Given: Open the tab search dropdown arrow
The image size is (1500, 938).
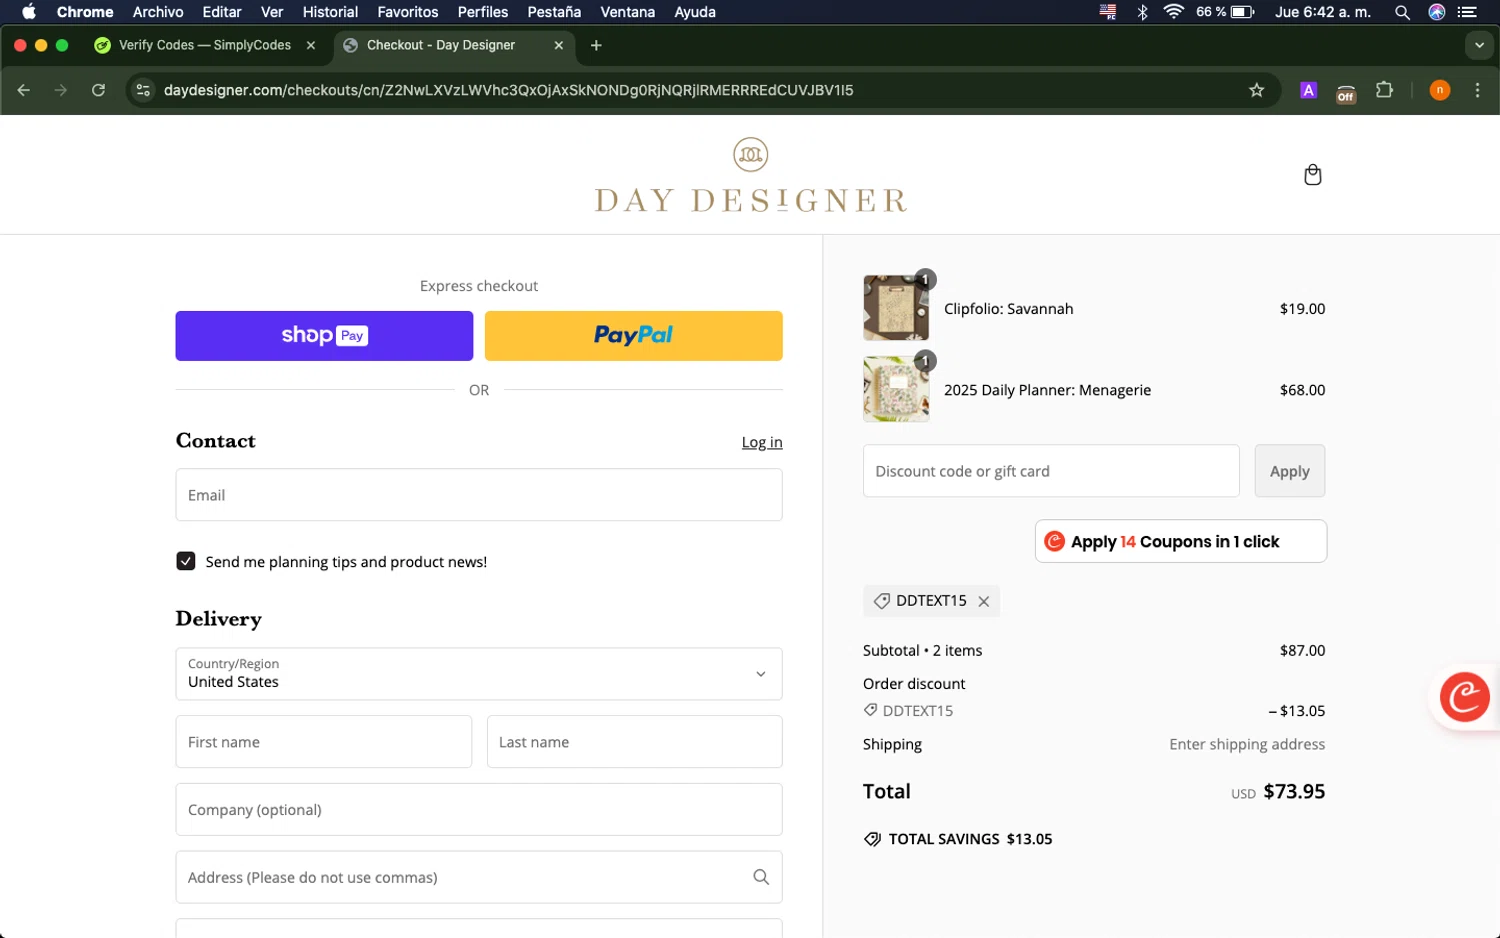Looking at the screenshot, I should pyautogui.click(x=1479, y=45).
